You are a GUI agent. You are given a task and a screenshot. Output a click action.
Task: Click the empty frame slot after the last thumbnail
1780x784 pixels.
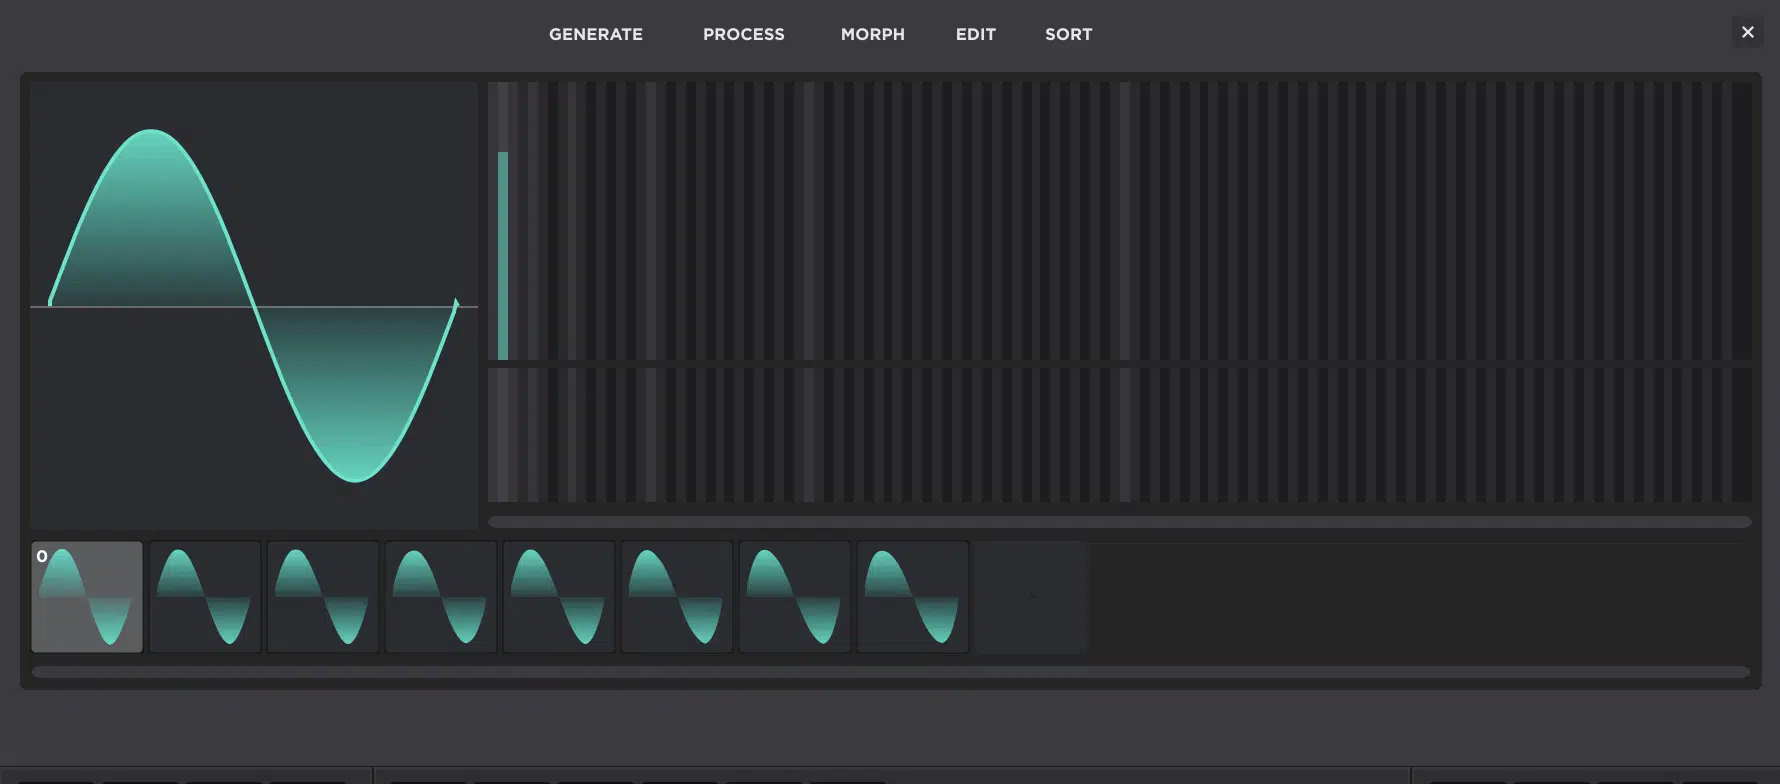click(1030, 597)
